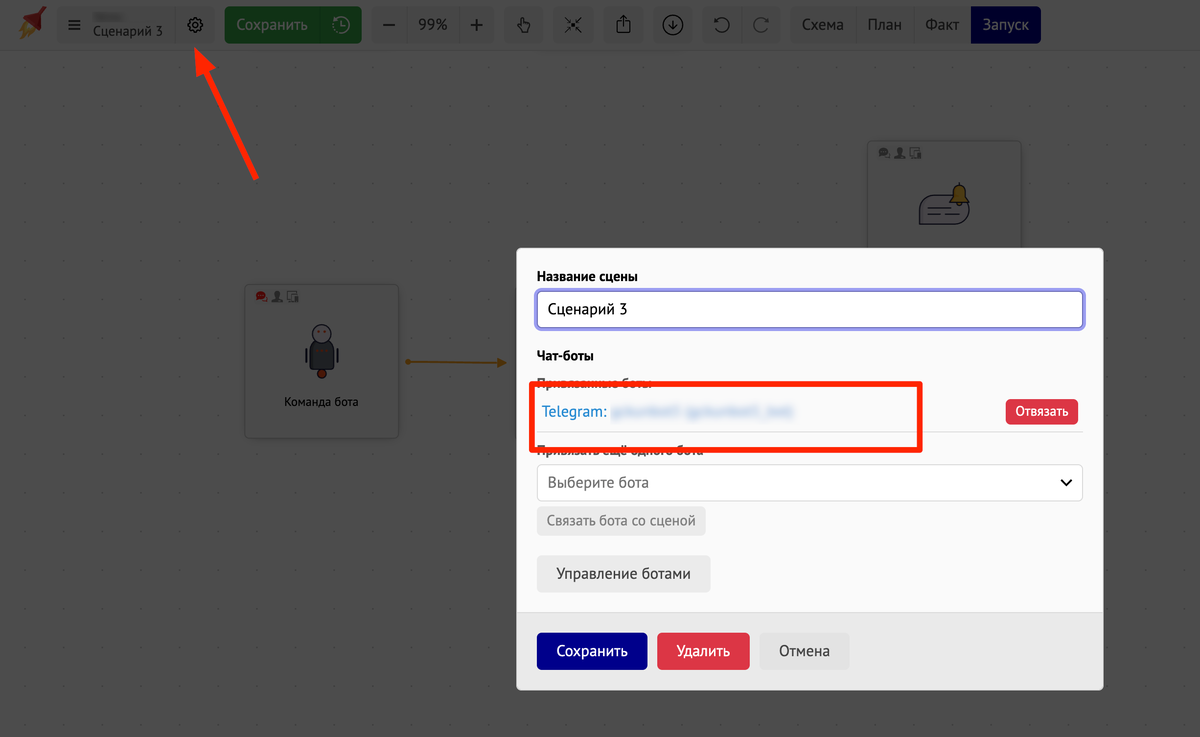Click the rocket logo icon
The width and height of the screenshot is (1200, 737).
point(33,22)
